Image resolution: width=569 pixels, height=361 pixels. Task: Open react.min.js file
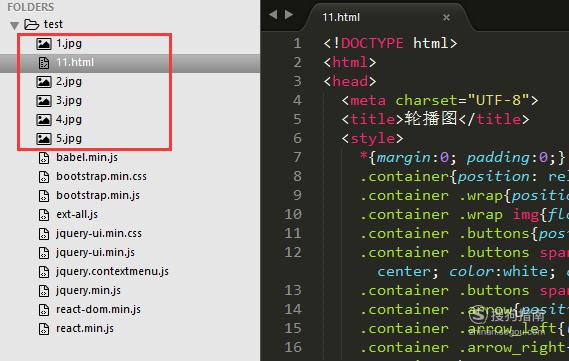(85, 328)
